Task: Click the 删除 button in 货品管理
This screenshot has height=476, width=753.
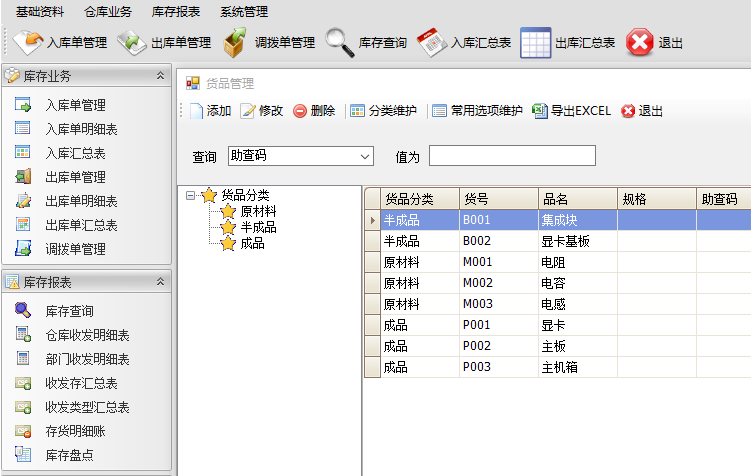Action: click(314, 111)
